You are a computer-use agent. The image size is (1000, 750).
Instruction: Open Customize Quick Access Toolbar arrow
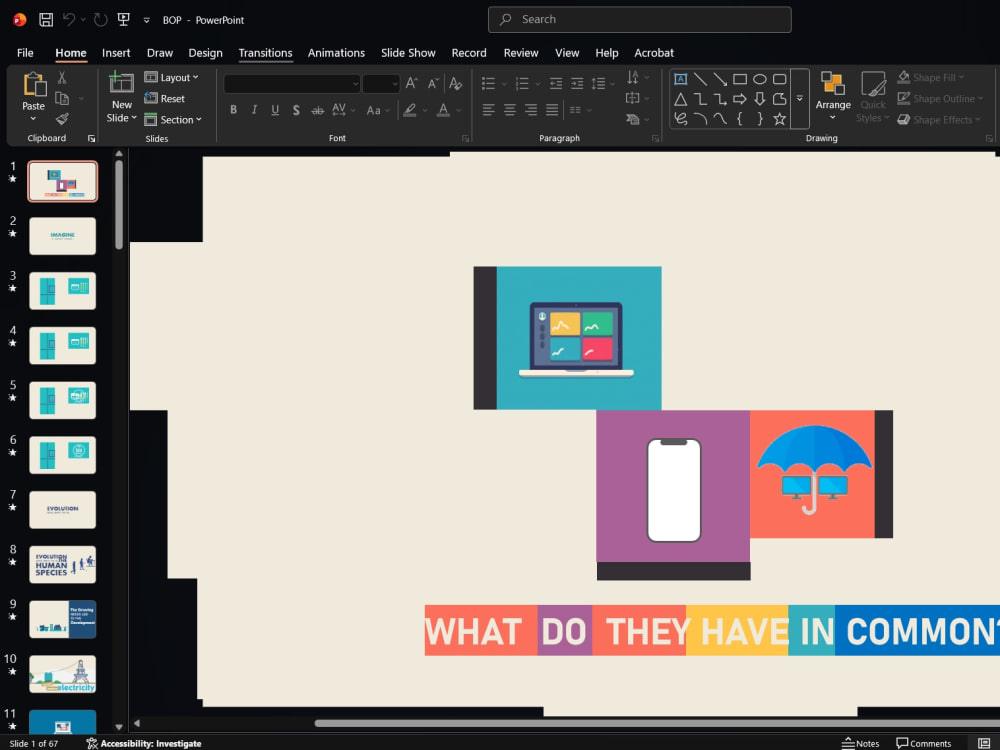147,20
